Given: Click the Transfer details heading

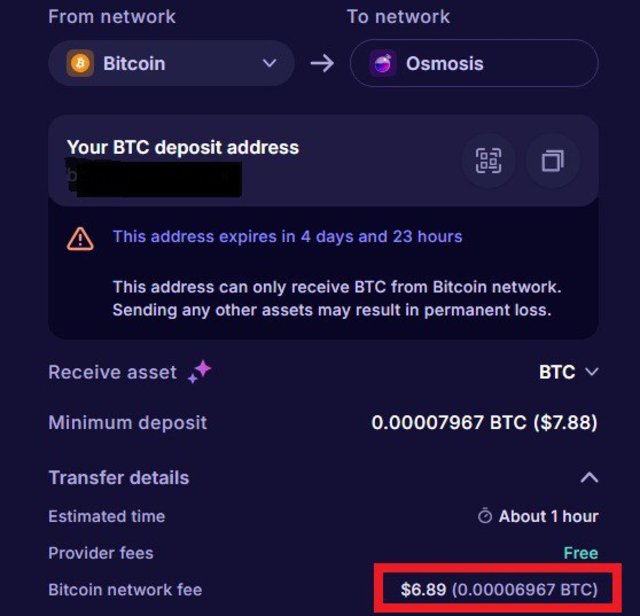Looking at the screenshot, I should pos(119,478).
